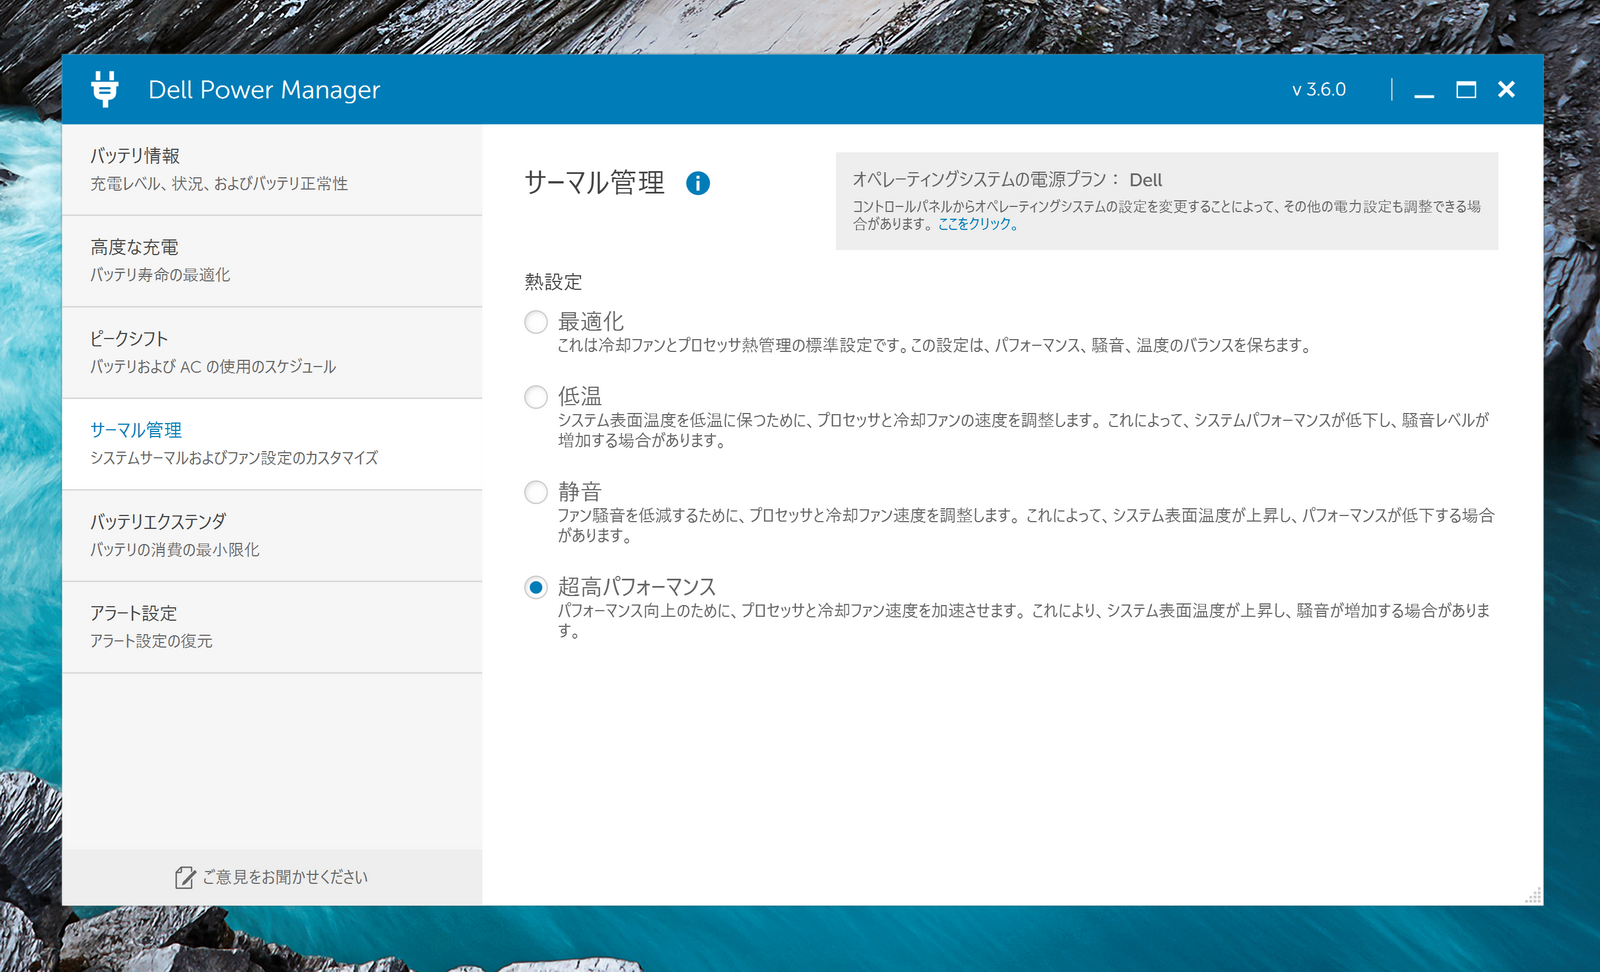1600x972 pixels.
Task: Click the バッテリの消費の最小限化 subtitle
Action: 175,550
